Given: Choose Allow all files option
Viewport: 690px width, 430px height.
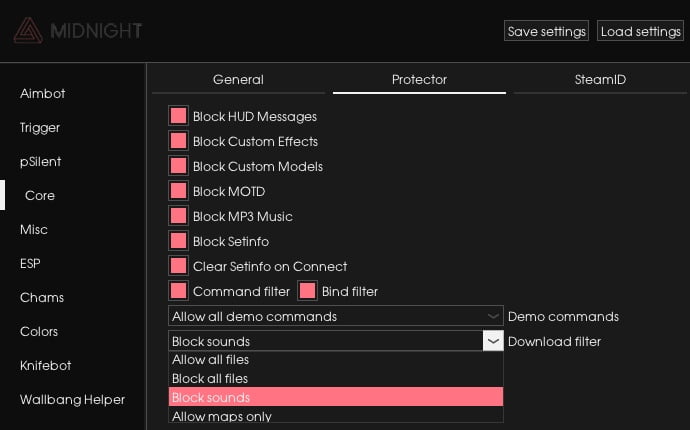Looking at the screenshot, I should (336, 360).
